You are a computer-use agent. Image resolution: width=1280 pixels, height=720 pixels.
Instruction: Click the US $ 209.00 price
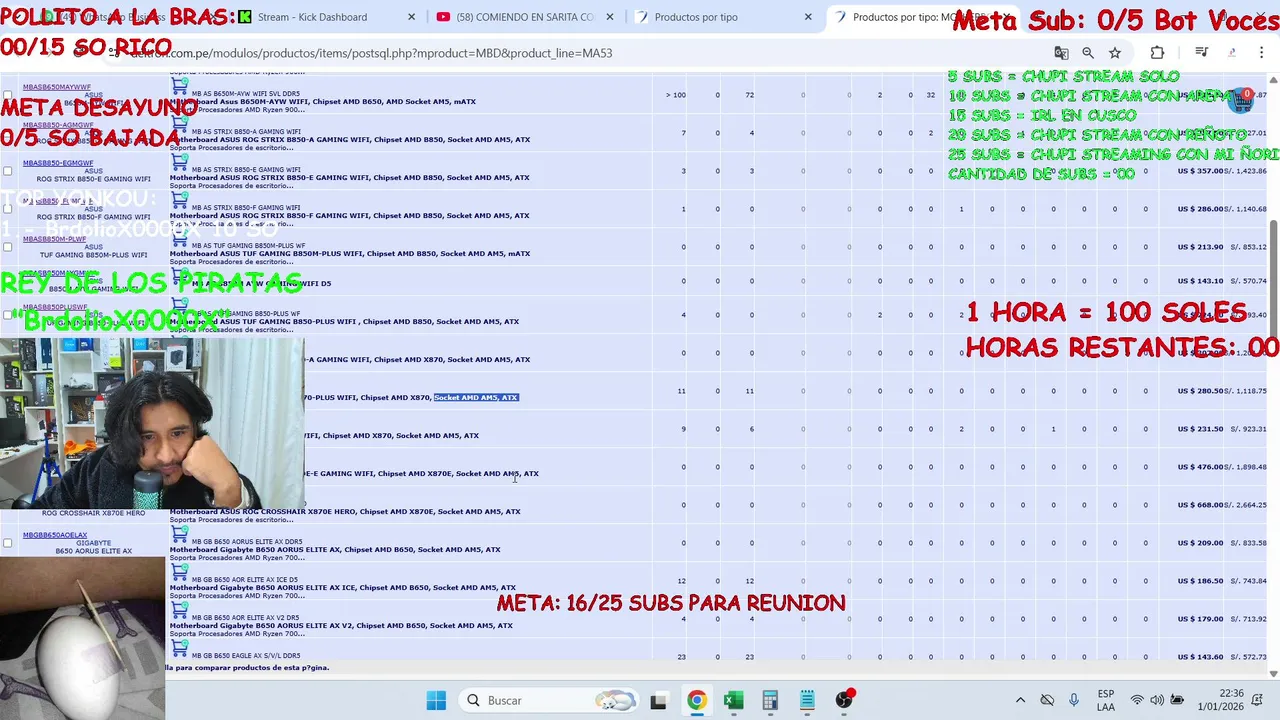[x=1201, y=543]
